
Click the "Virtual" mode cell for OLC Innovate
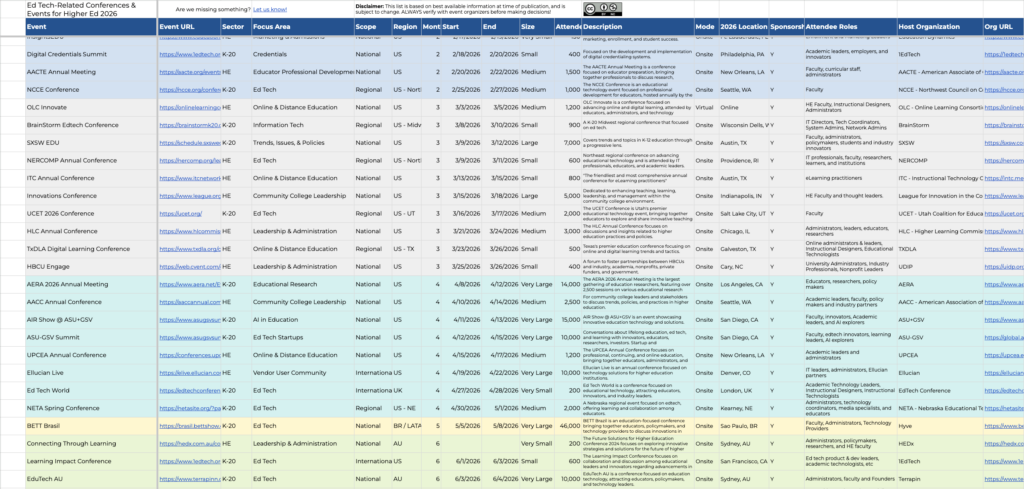705,107
